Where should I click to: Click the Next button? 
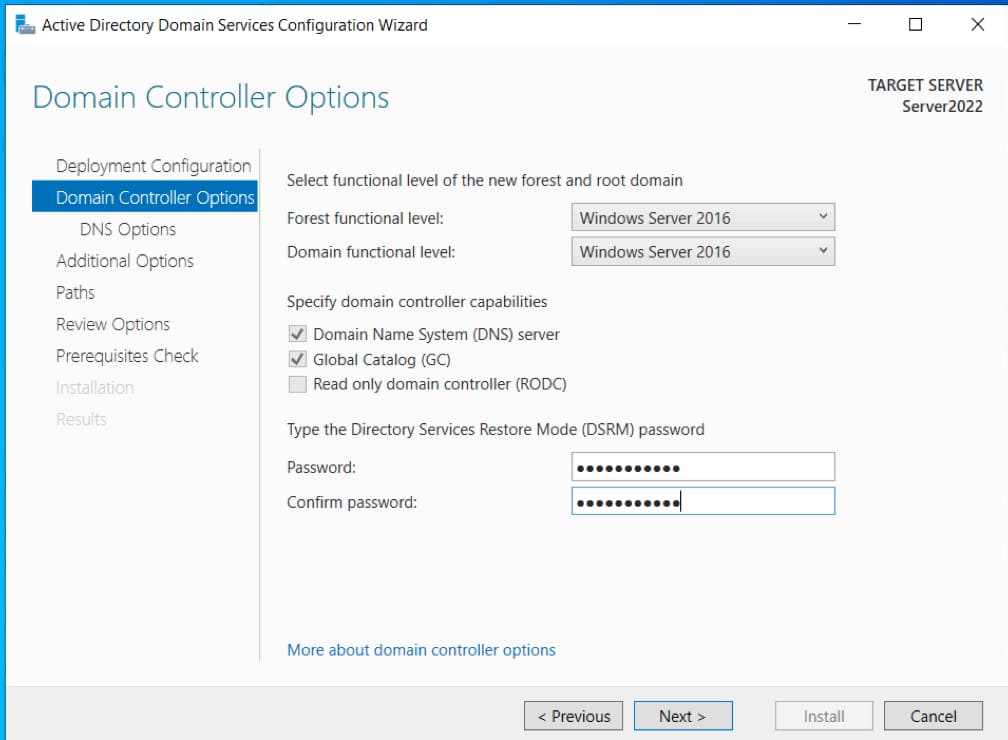(683, 716)
